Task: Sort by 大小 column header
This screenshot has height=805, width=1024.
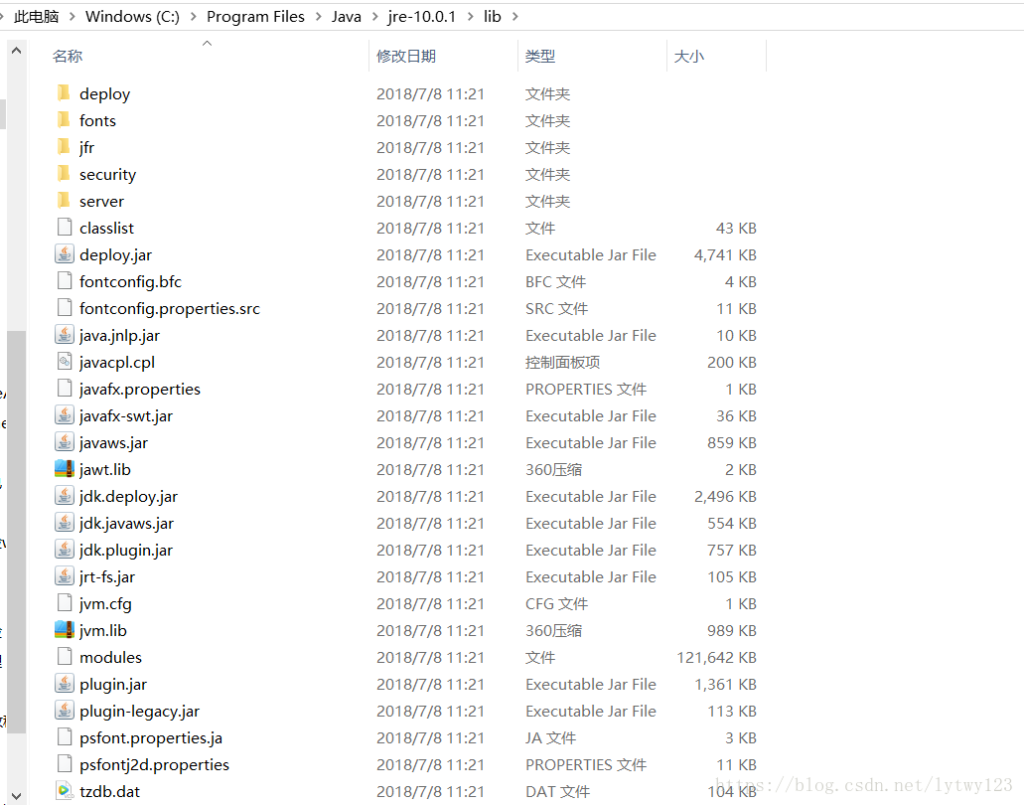Action: tap(689, 57)
